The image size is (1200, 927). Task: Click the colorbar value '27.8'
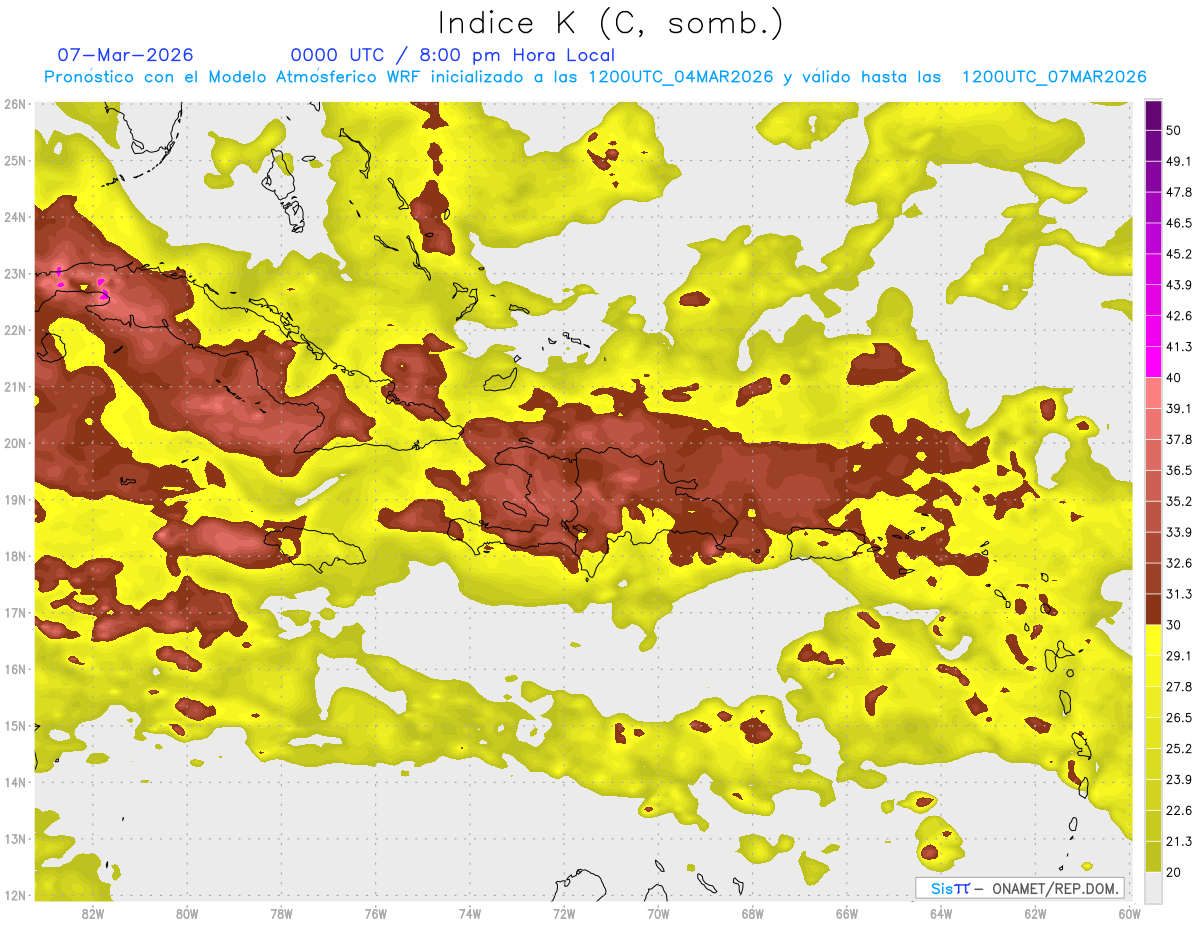coord(1178,687)
